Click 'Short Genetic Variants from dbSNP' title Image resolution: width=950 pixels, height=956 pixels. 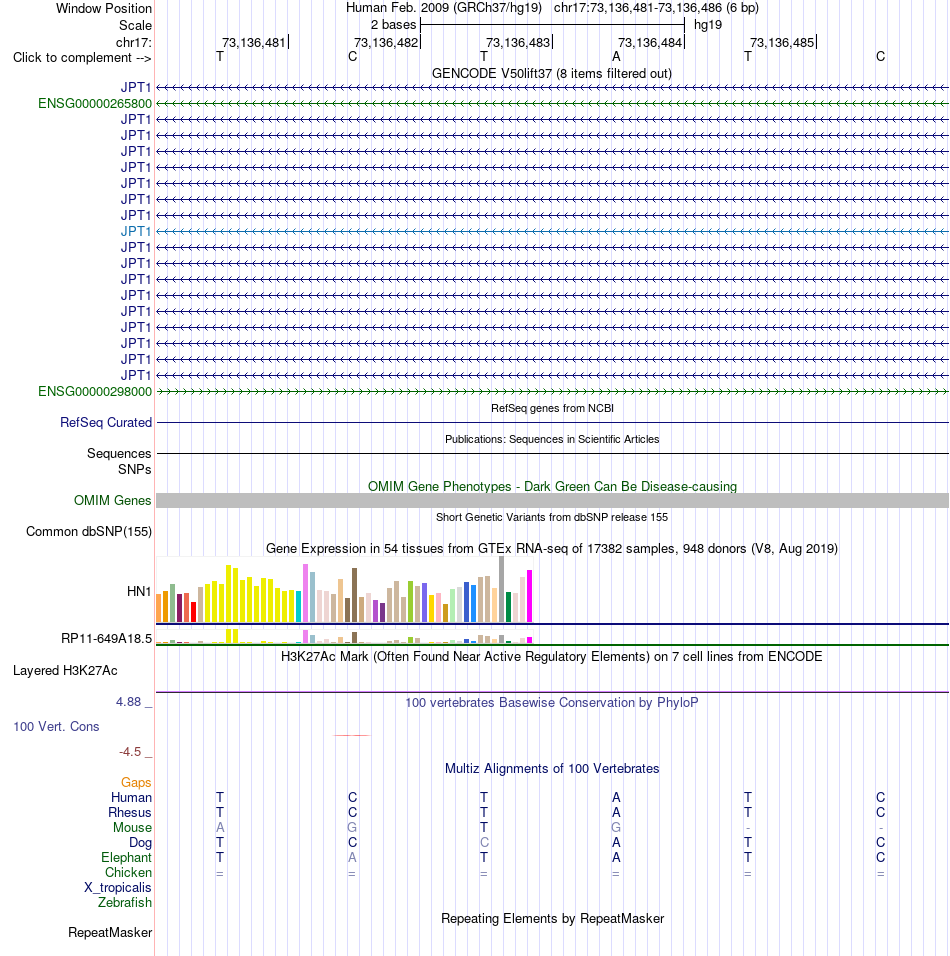tap(552, 518)
